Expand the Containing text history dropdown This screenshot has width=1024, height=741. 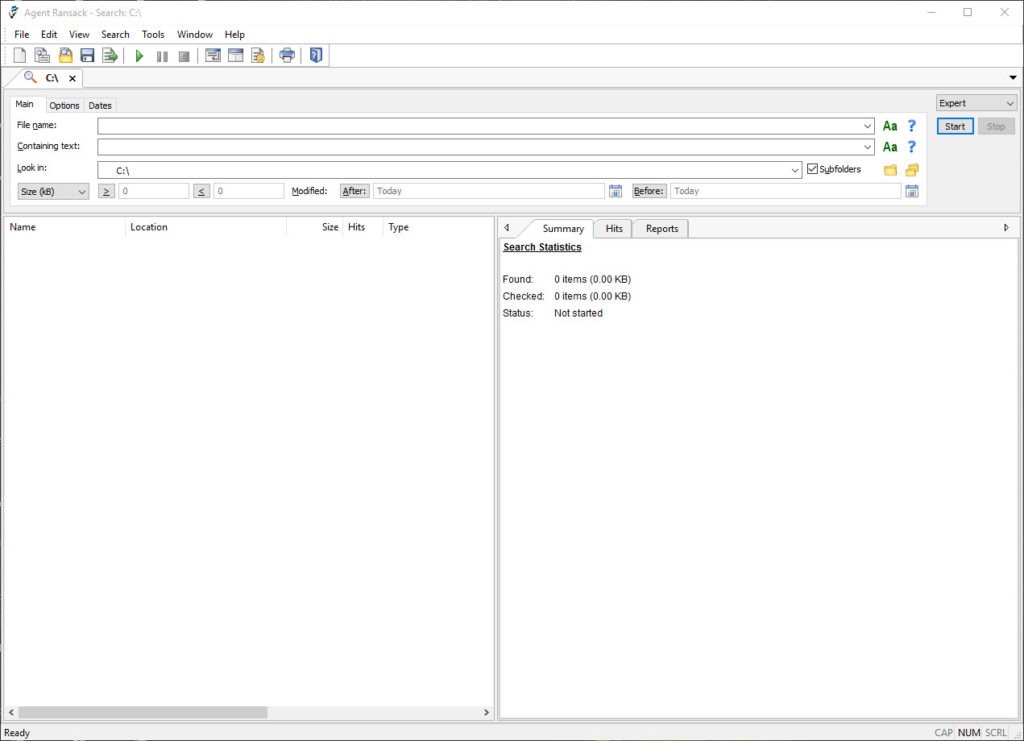pyautogui.click(x=867, y=147)
